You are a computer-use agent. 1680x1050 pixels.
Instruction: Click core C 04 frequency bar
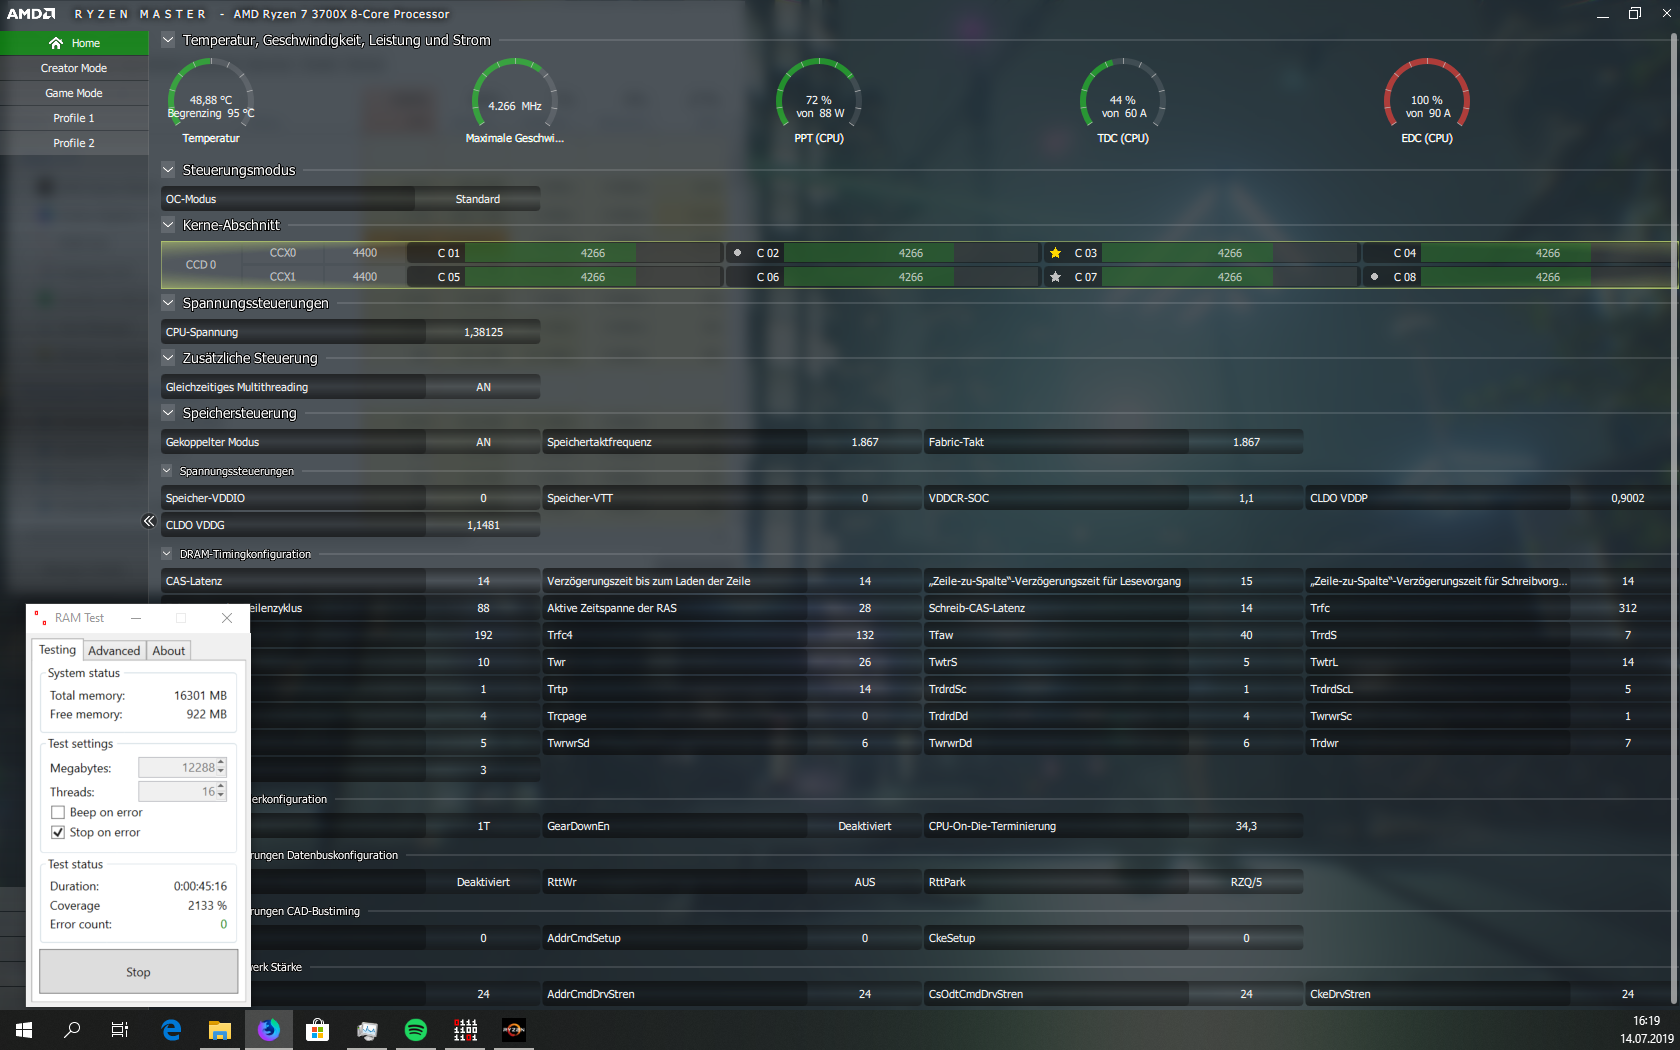coord(1547,253)
